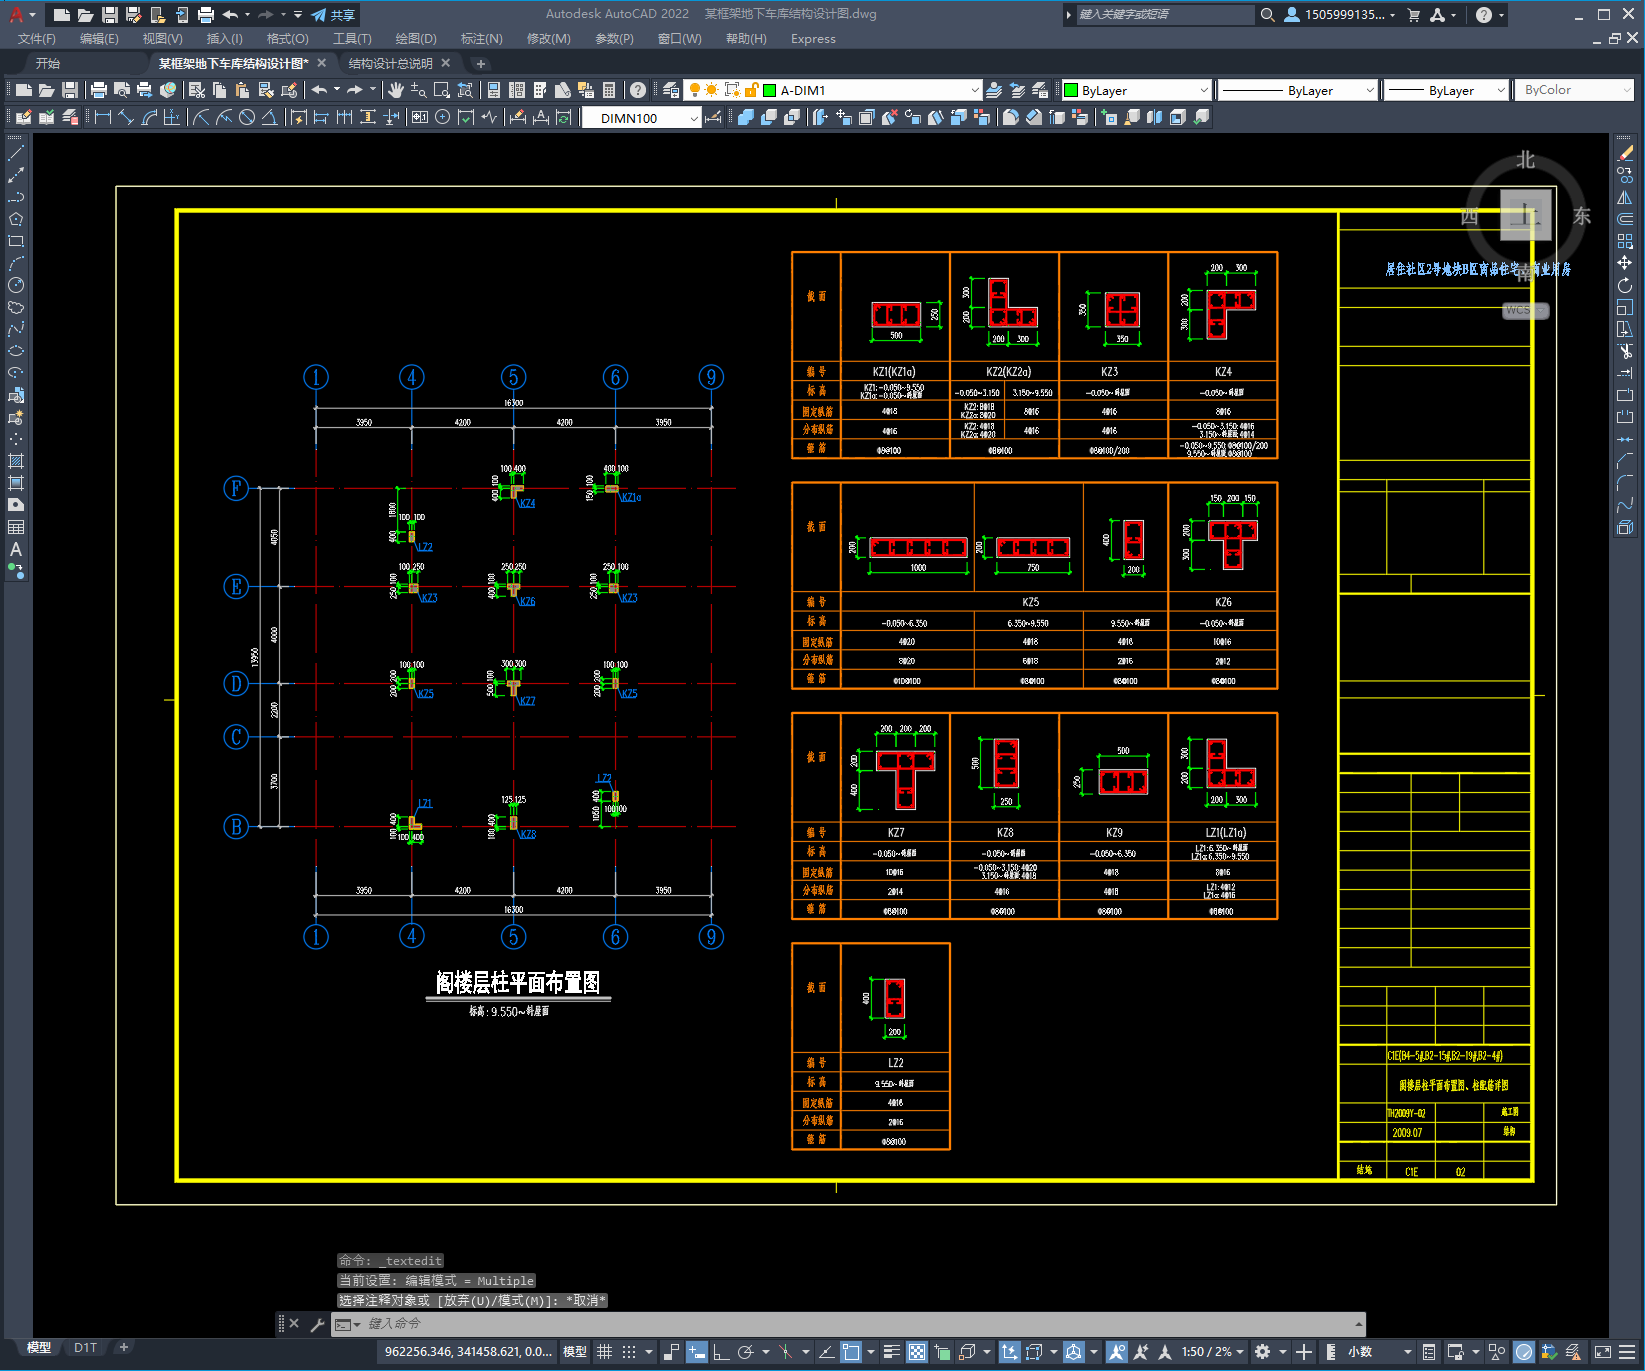Click the Help question mark icon

point(638,90)
